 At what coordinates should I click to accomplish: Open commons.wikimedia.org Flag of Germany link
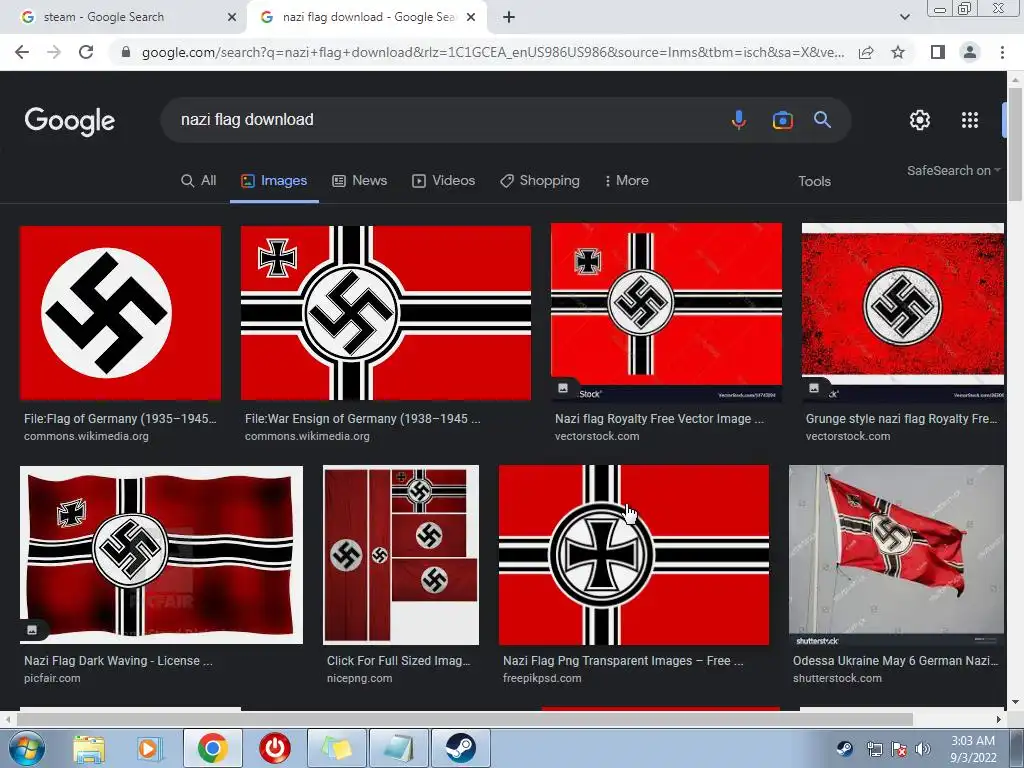coord(120,419)
